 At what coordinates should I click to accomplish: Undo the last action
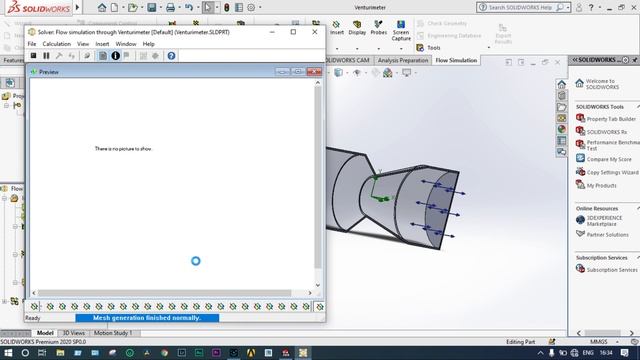coord(189,7)
